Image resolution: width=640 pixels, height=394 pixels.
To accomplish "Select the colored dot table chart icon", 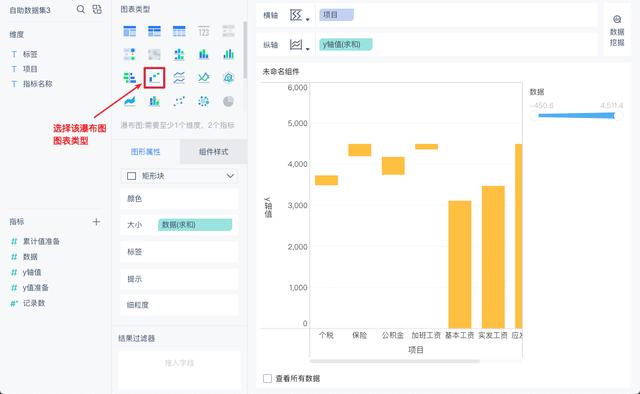I will pos(130,54).
